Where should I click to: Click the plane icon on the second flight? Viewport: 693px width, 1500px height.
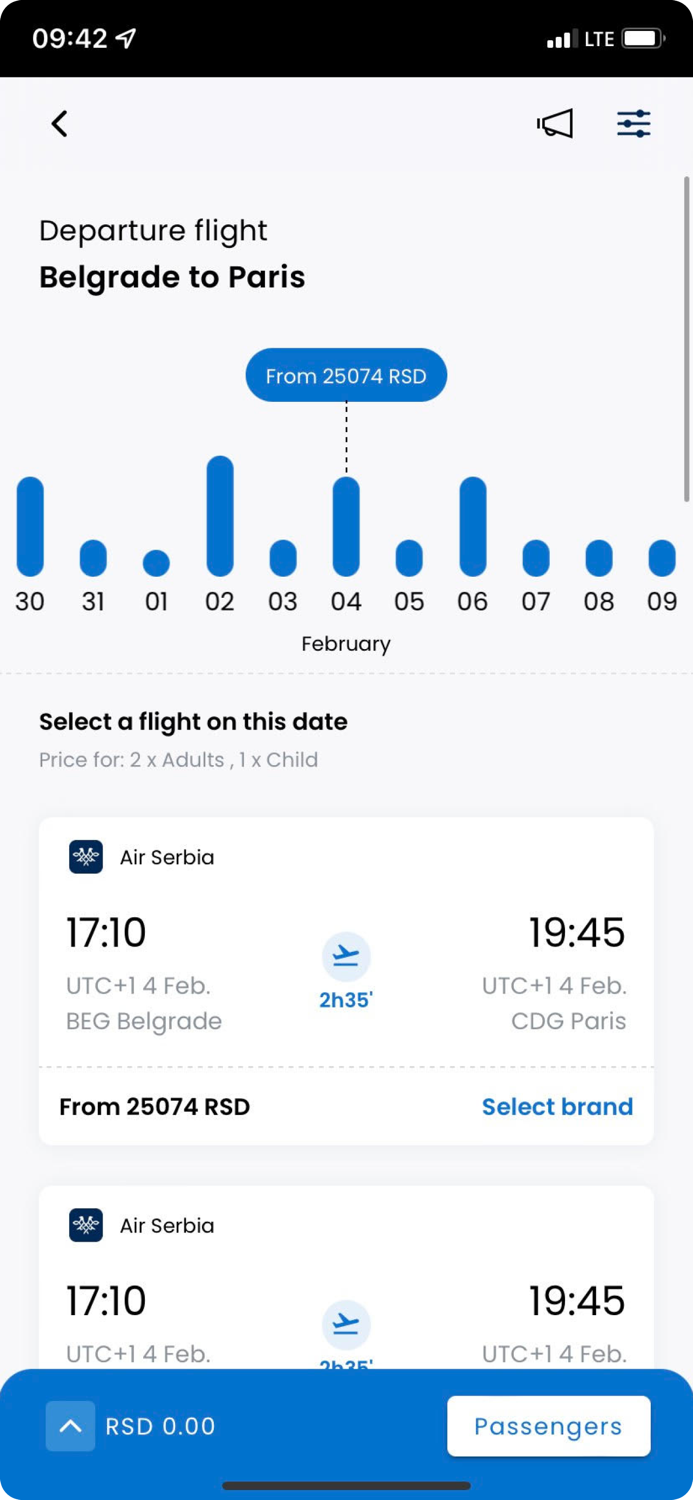346,1324
